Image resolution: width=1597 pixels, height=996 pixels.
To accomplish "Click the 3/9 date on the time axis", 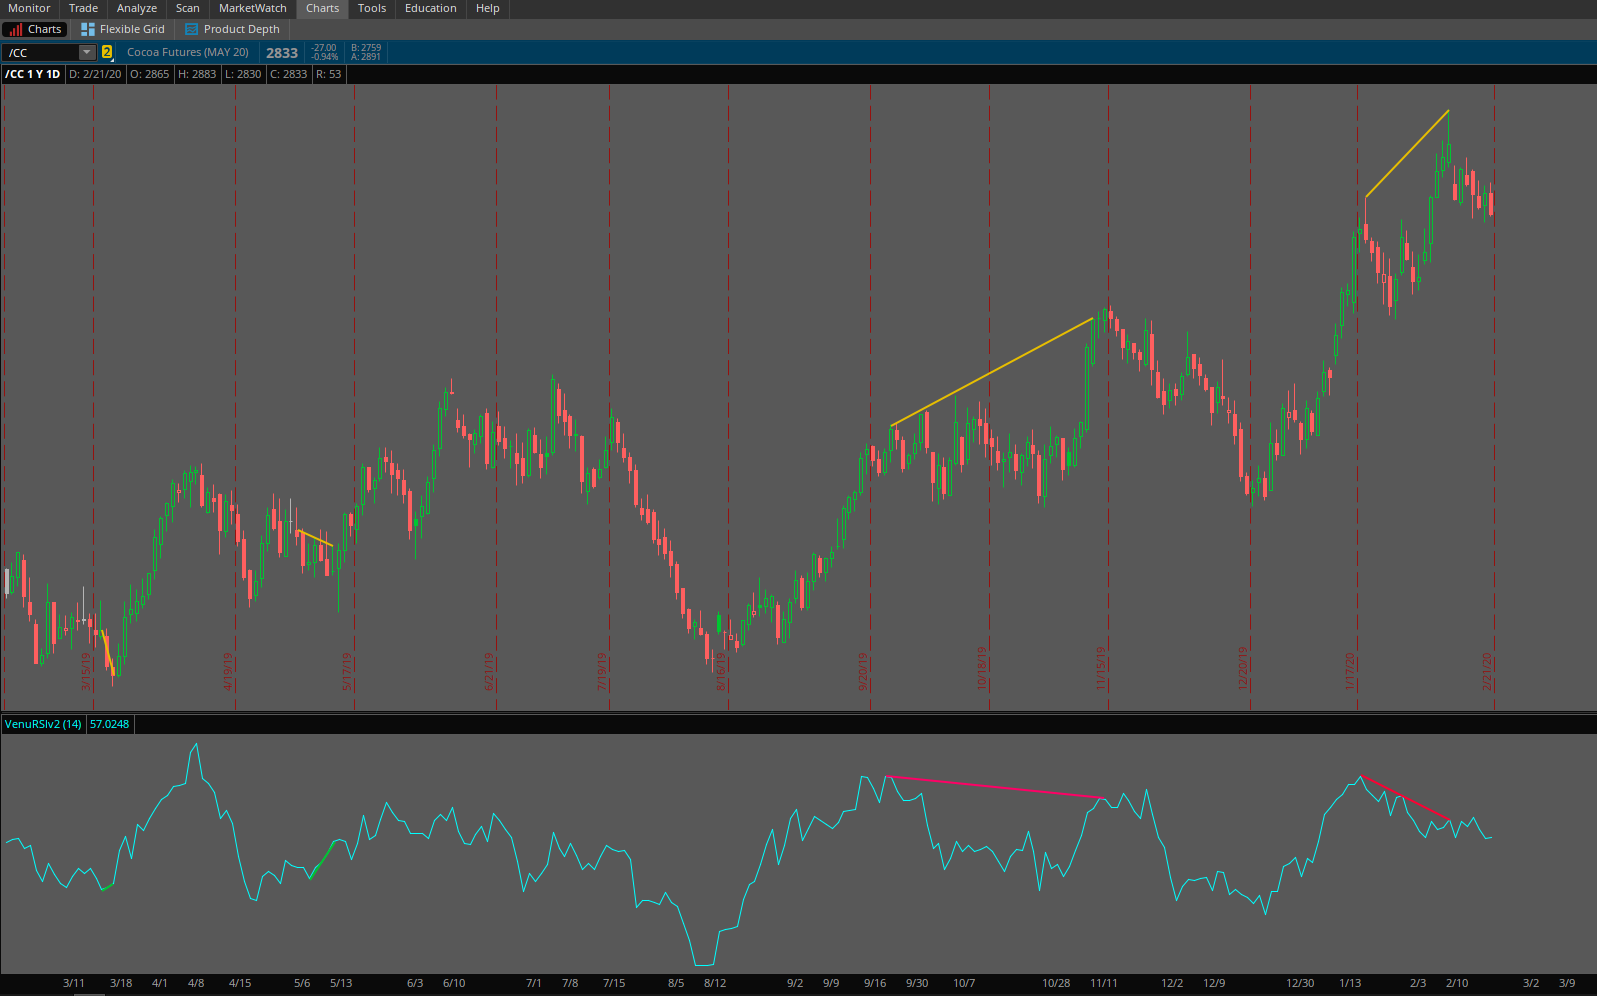I will pos(1567,983).
